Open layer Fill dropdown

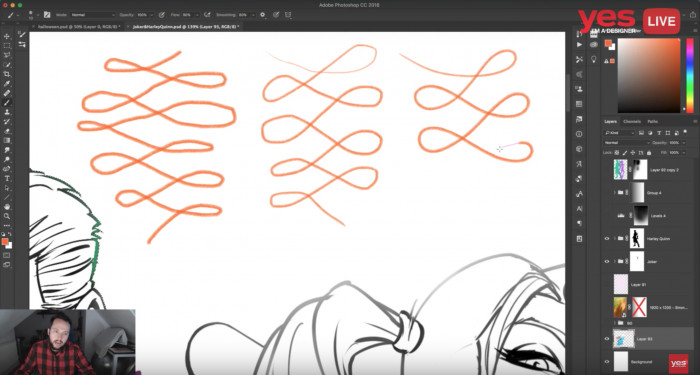683,153
